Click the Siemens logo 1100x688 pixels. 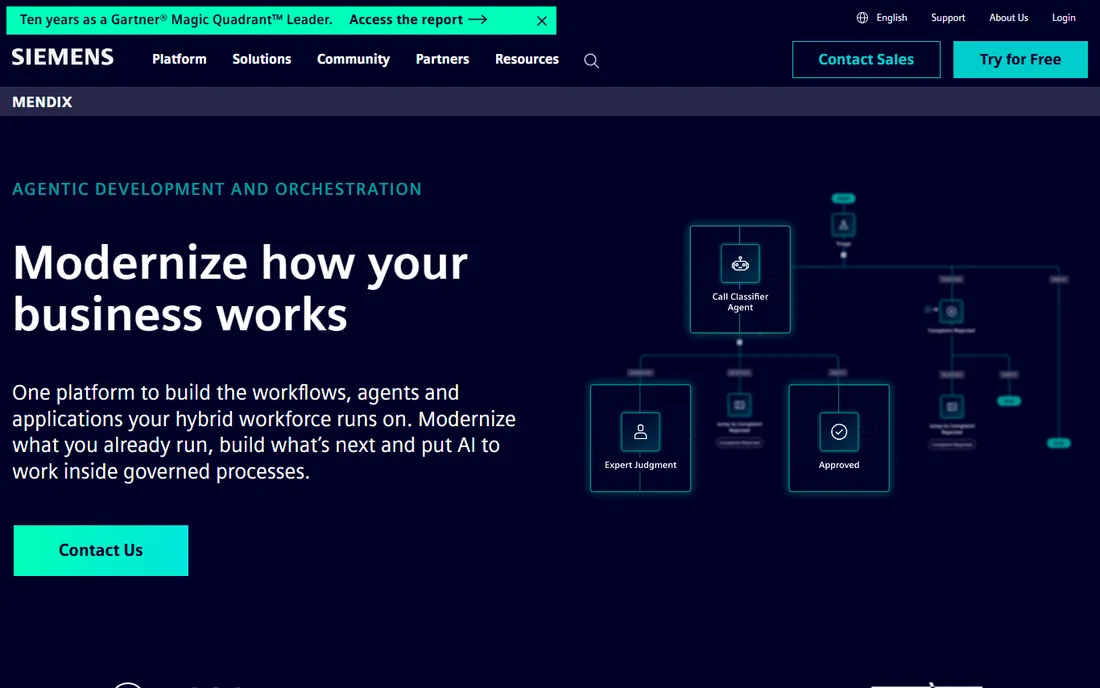coord(62,57)
